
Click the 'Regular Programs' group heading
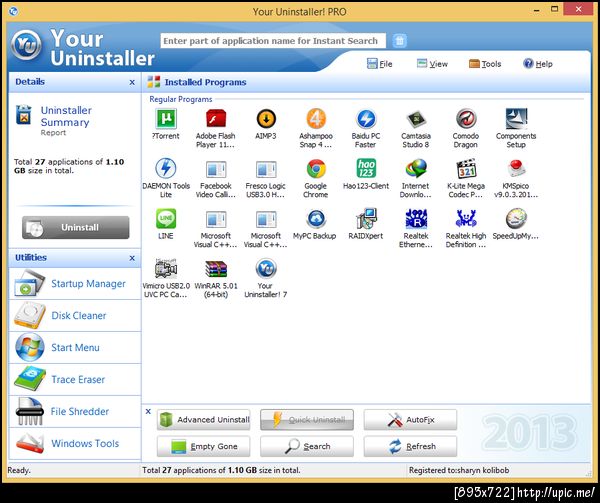pyautogui.click(x=181, y=99)
